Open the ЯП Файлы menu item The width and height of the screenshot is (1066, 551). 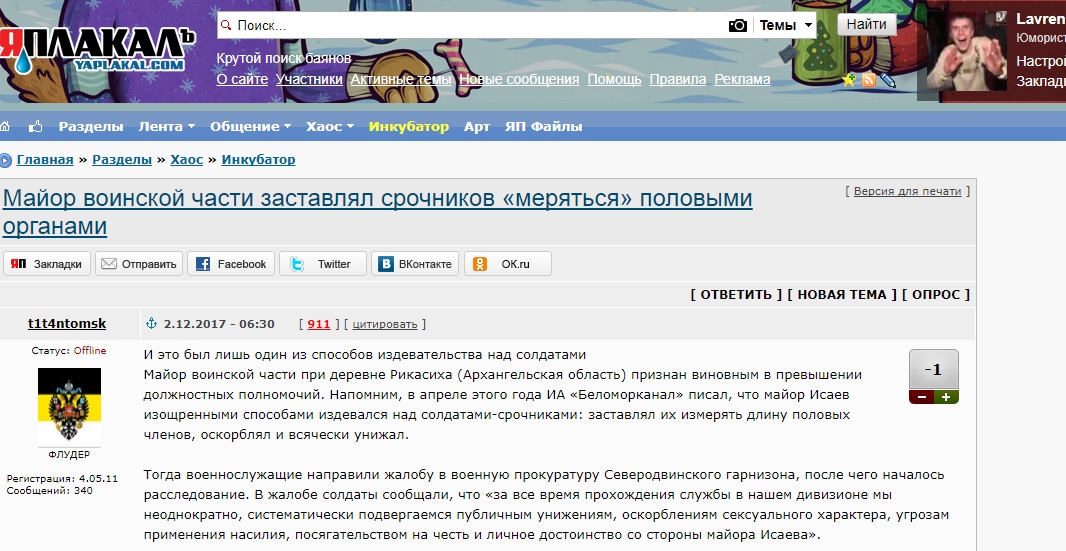(543, 127)
